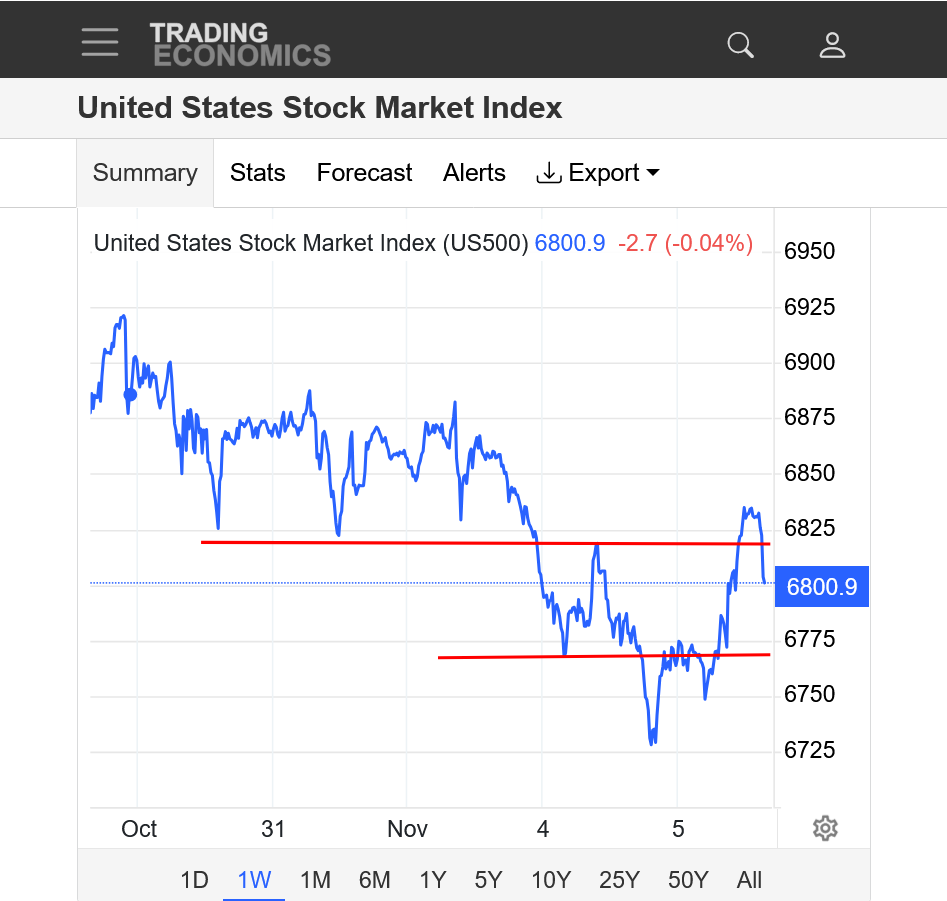Expand the Export dropdown
The width and height of the screenshot is (947, 901).
[598, 173]
